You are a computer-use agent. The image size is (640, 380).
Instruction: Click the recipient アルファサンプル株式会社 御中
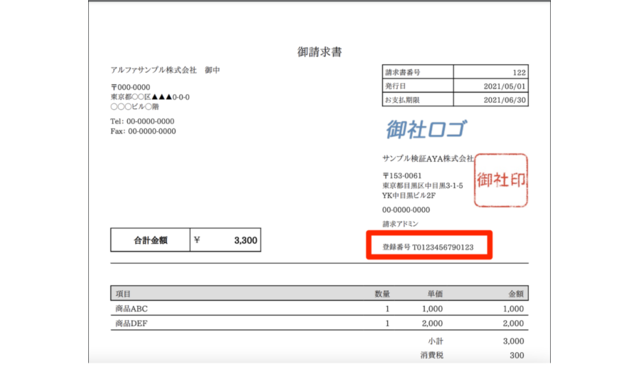point(165,70)
